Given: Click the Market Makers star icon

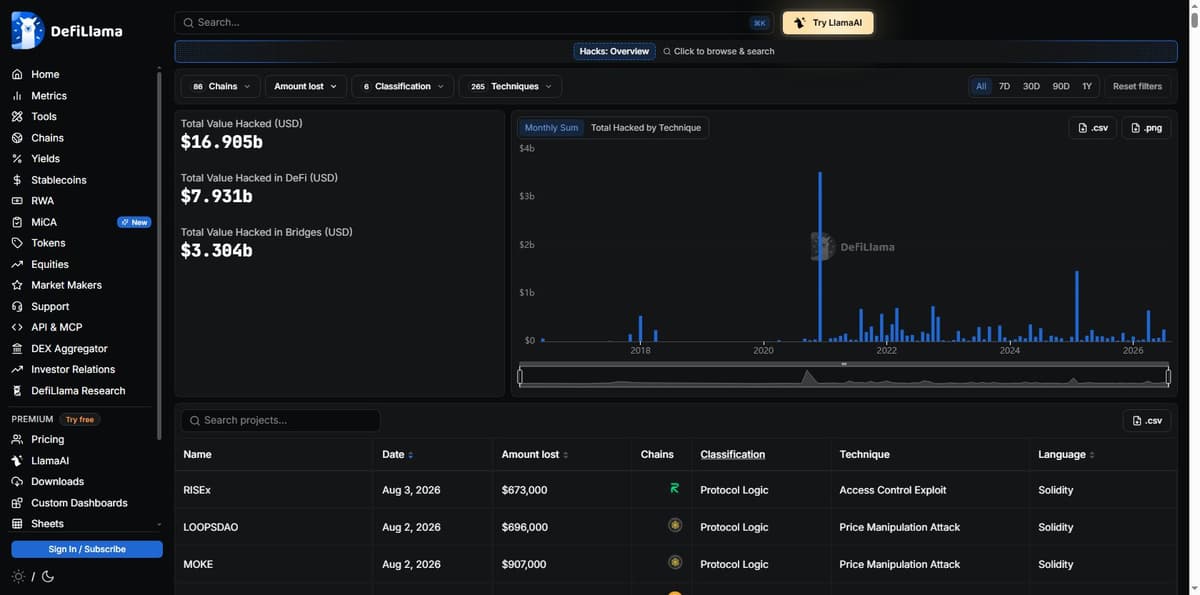Looking at the screenshot, I should tap(17, 285).
